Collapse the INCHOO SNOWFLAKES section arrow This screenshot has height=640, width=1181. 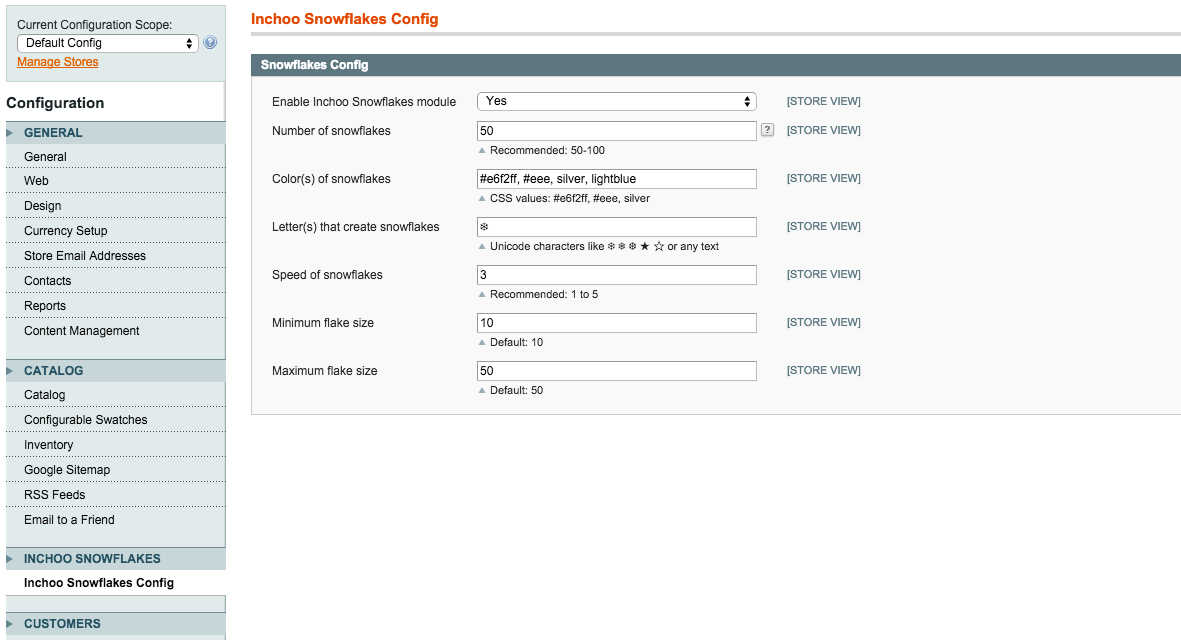click(x=11, y=559)
